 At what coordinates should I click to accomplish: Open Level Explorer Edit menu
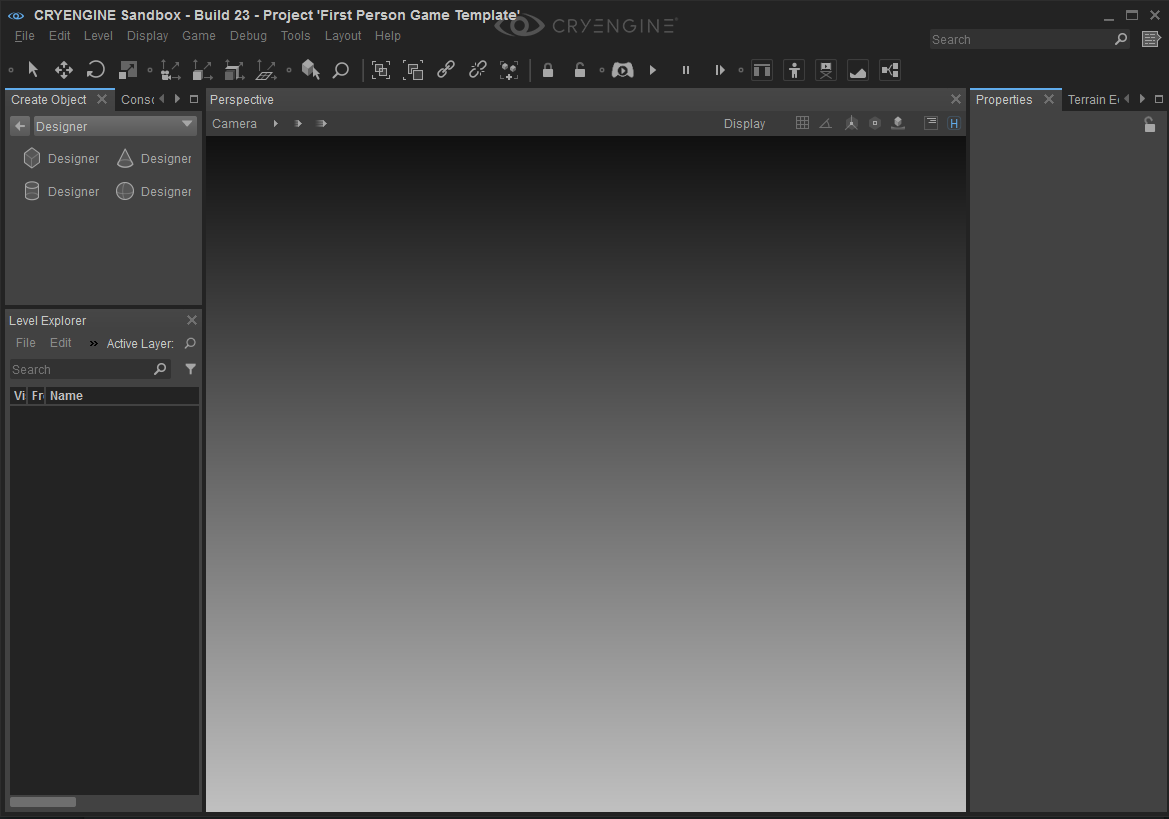click(60, 343)
